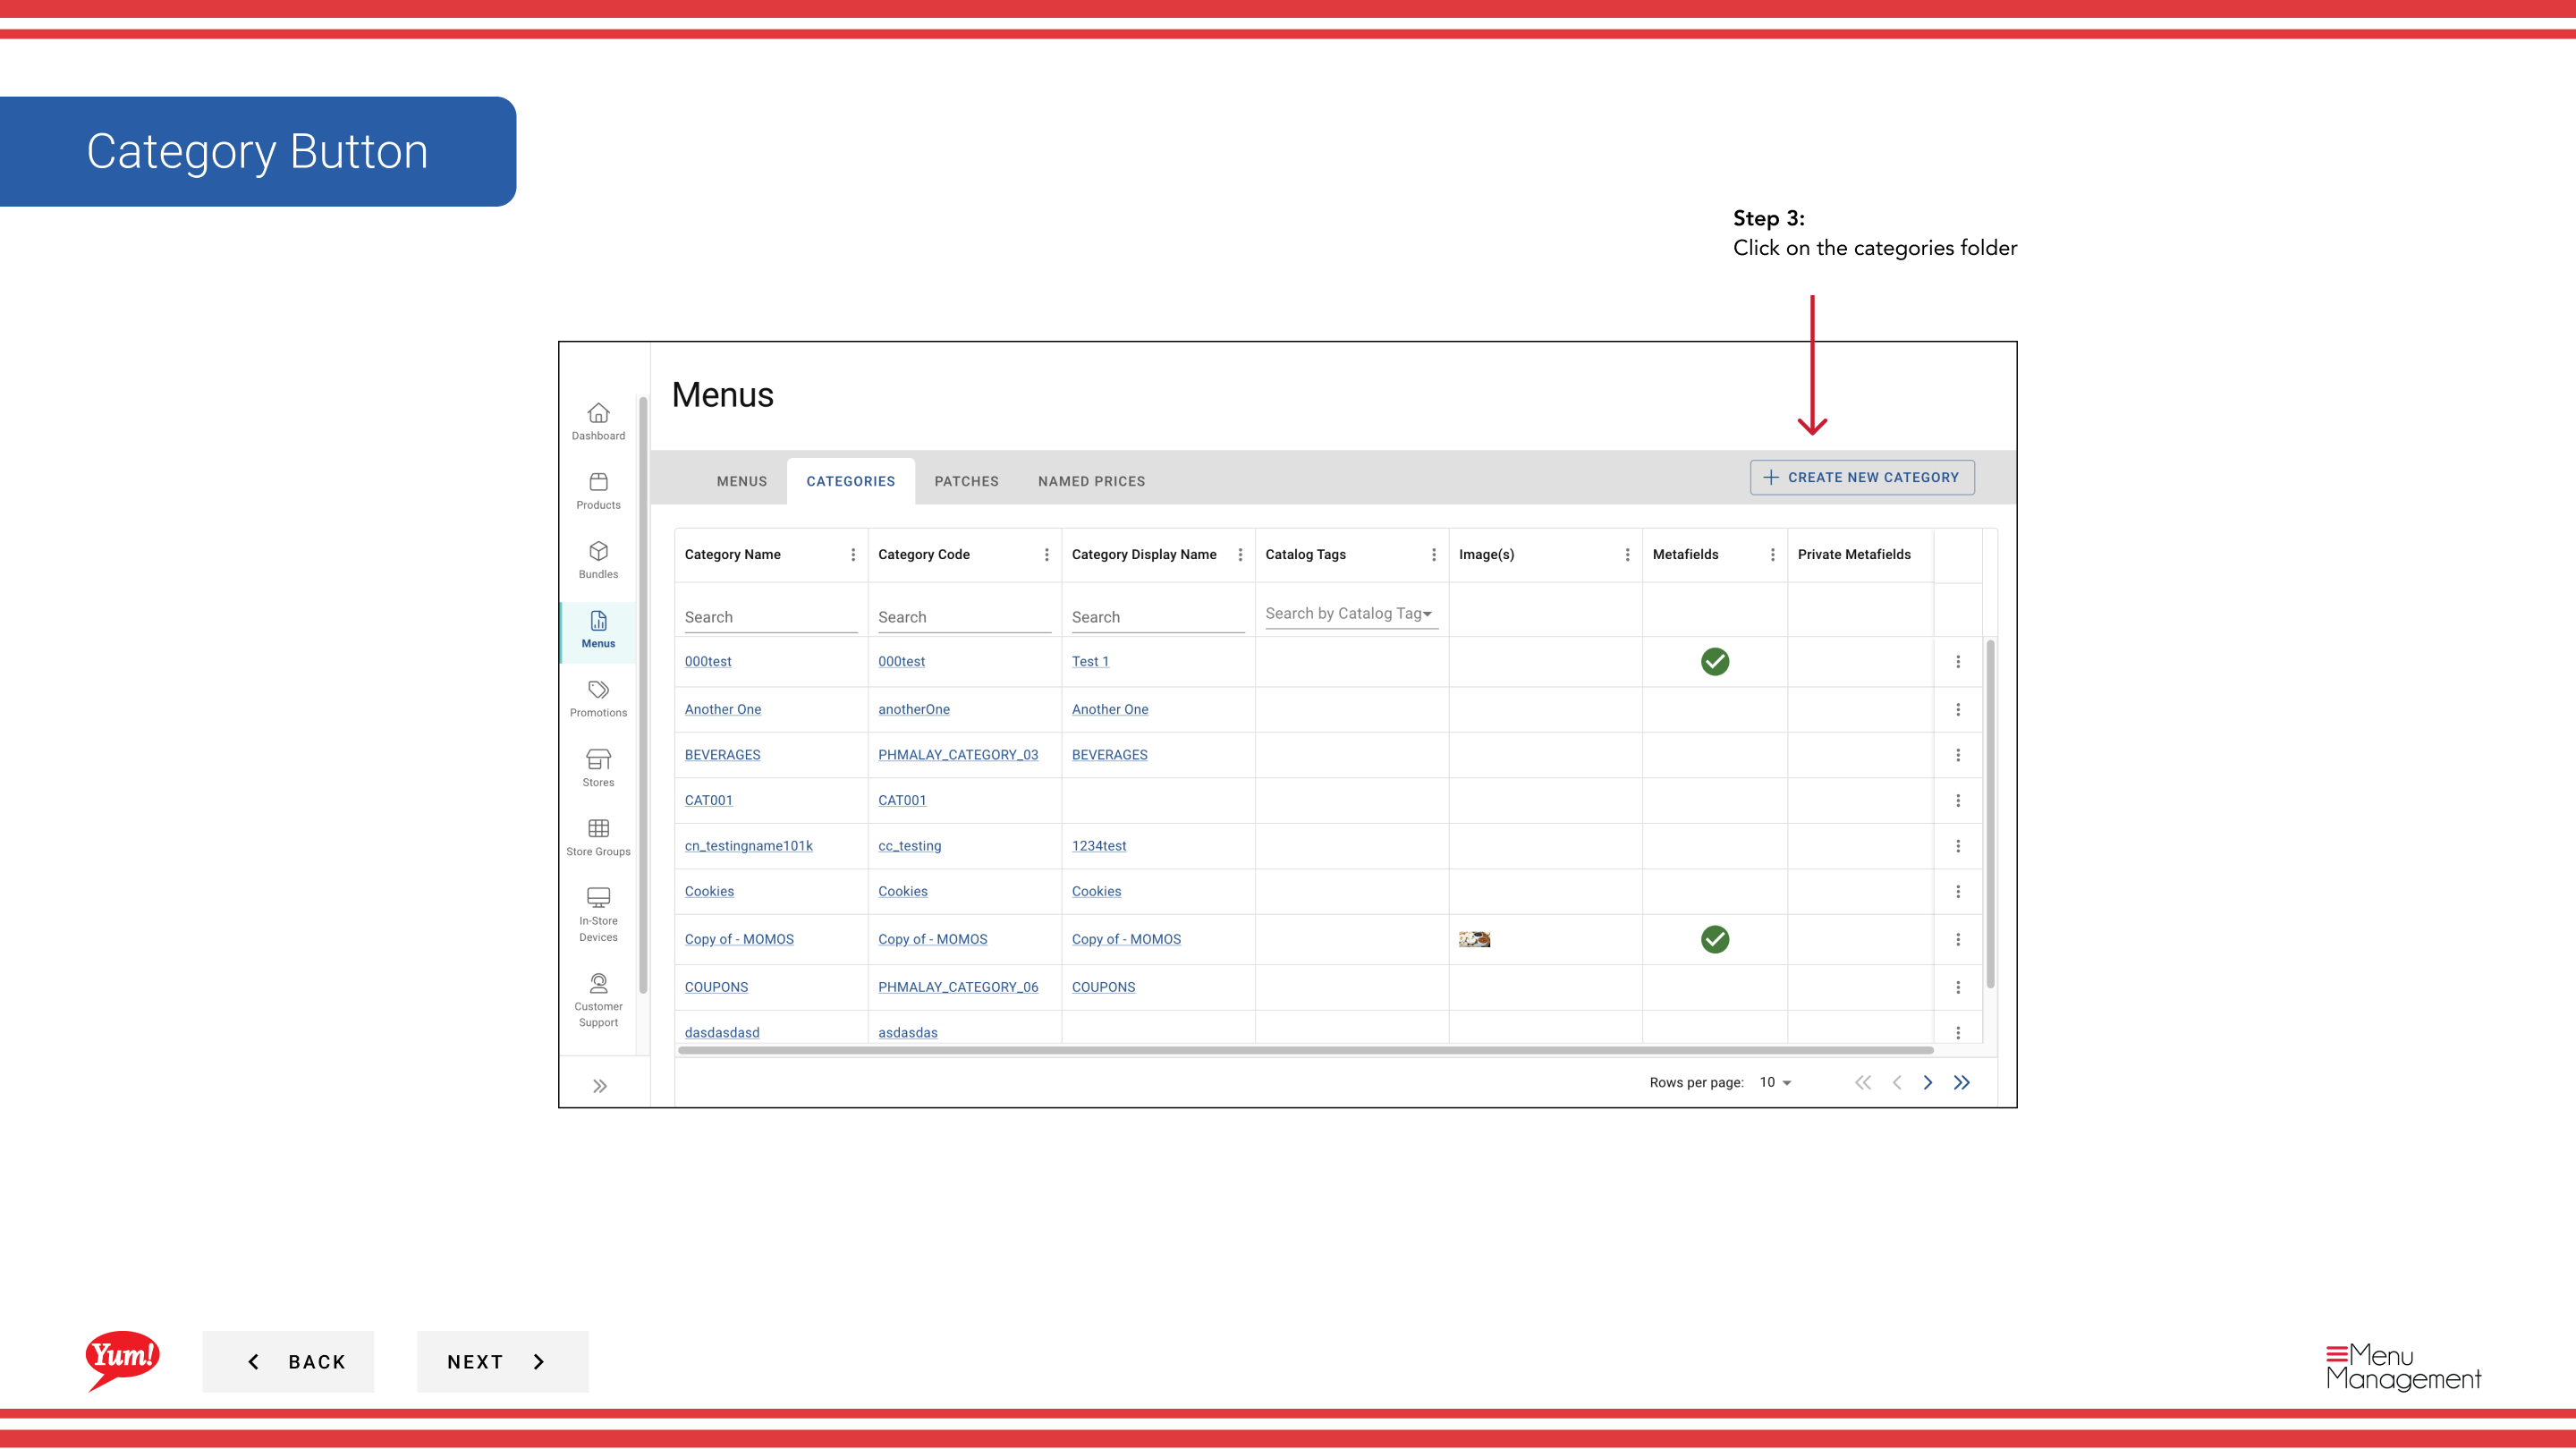Screen dimensions: 2576x1449
Task: Switch to the CATEGORIES tab
Action: point(851,481)
